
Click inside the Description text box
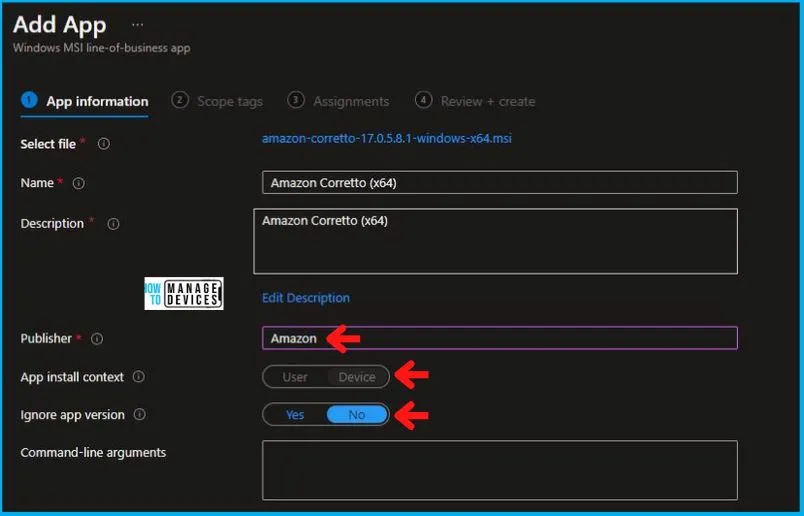pos(496,241)
